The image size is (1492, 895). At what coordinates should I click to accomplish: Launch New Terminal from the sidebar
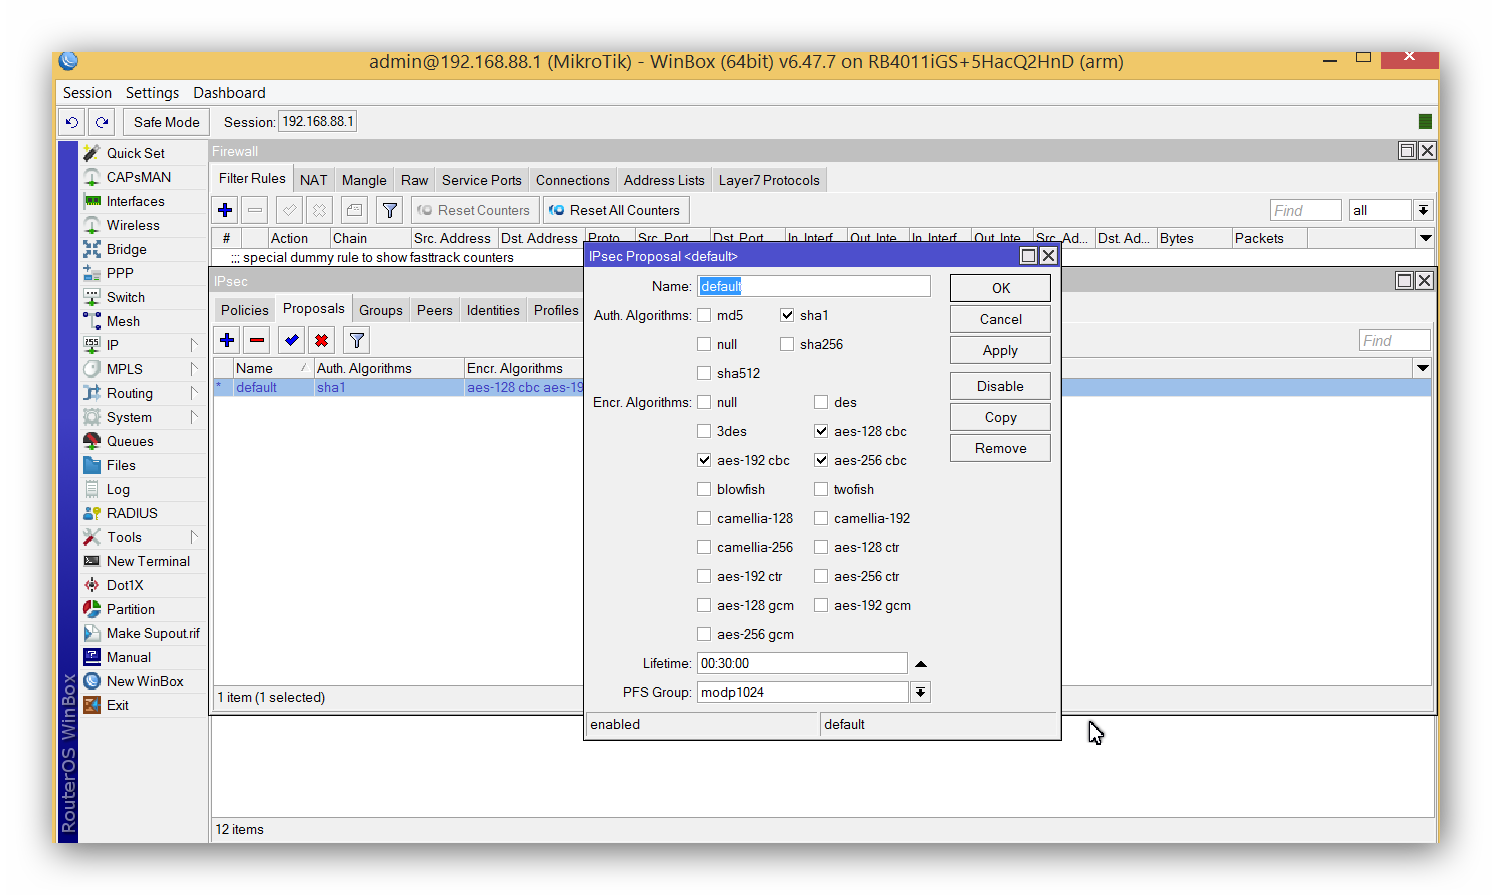coord(148,561)
